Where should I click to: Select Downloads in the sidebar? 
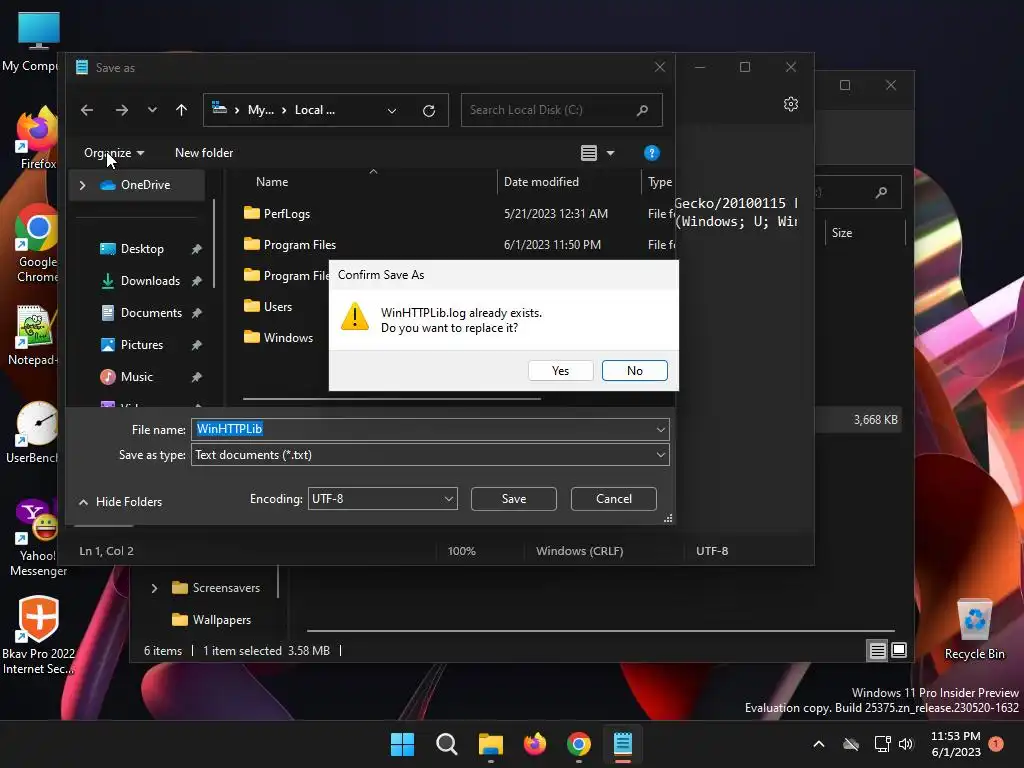[150, 281]
